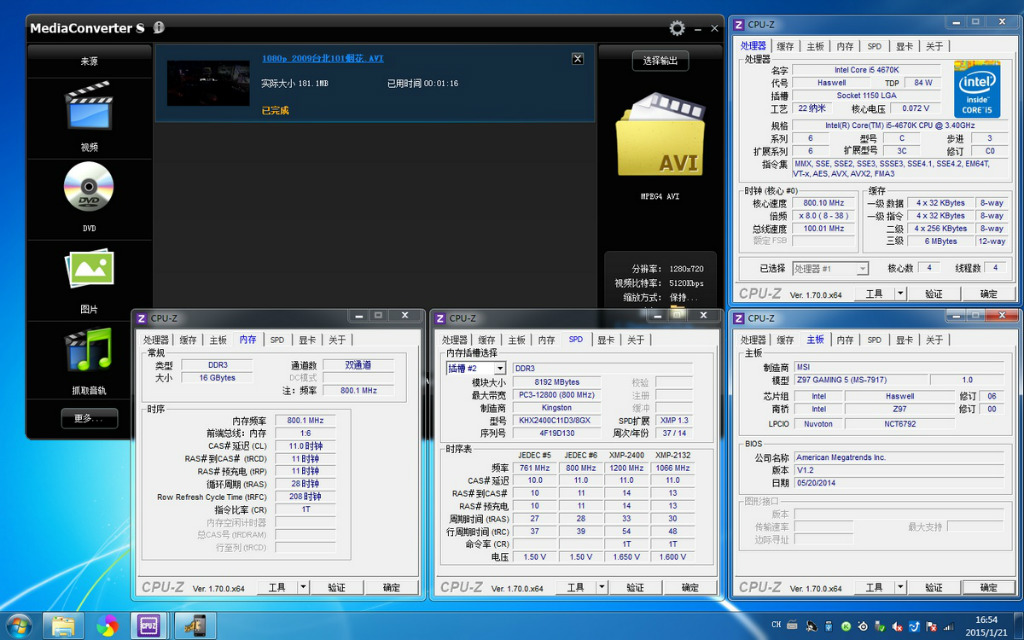Open File Explorer from the taskbar
The width and height of the screenshot is (1024, 640).
(63, 626)
